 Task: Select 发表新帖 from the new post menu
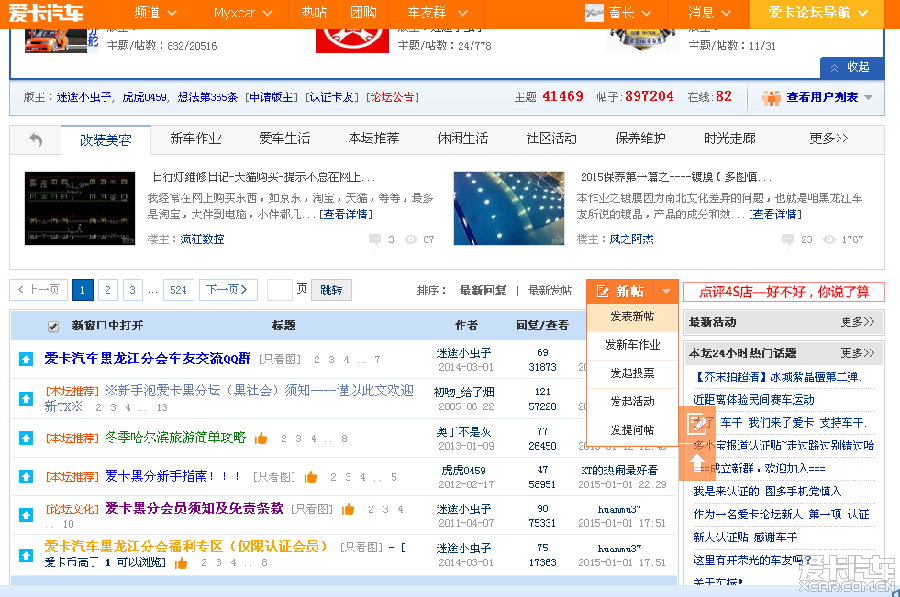(632, 316)
